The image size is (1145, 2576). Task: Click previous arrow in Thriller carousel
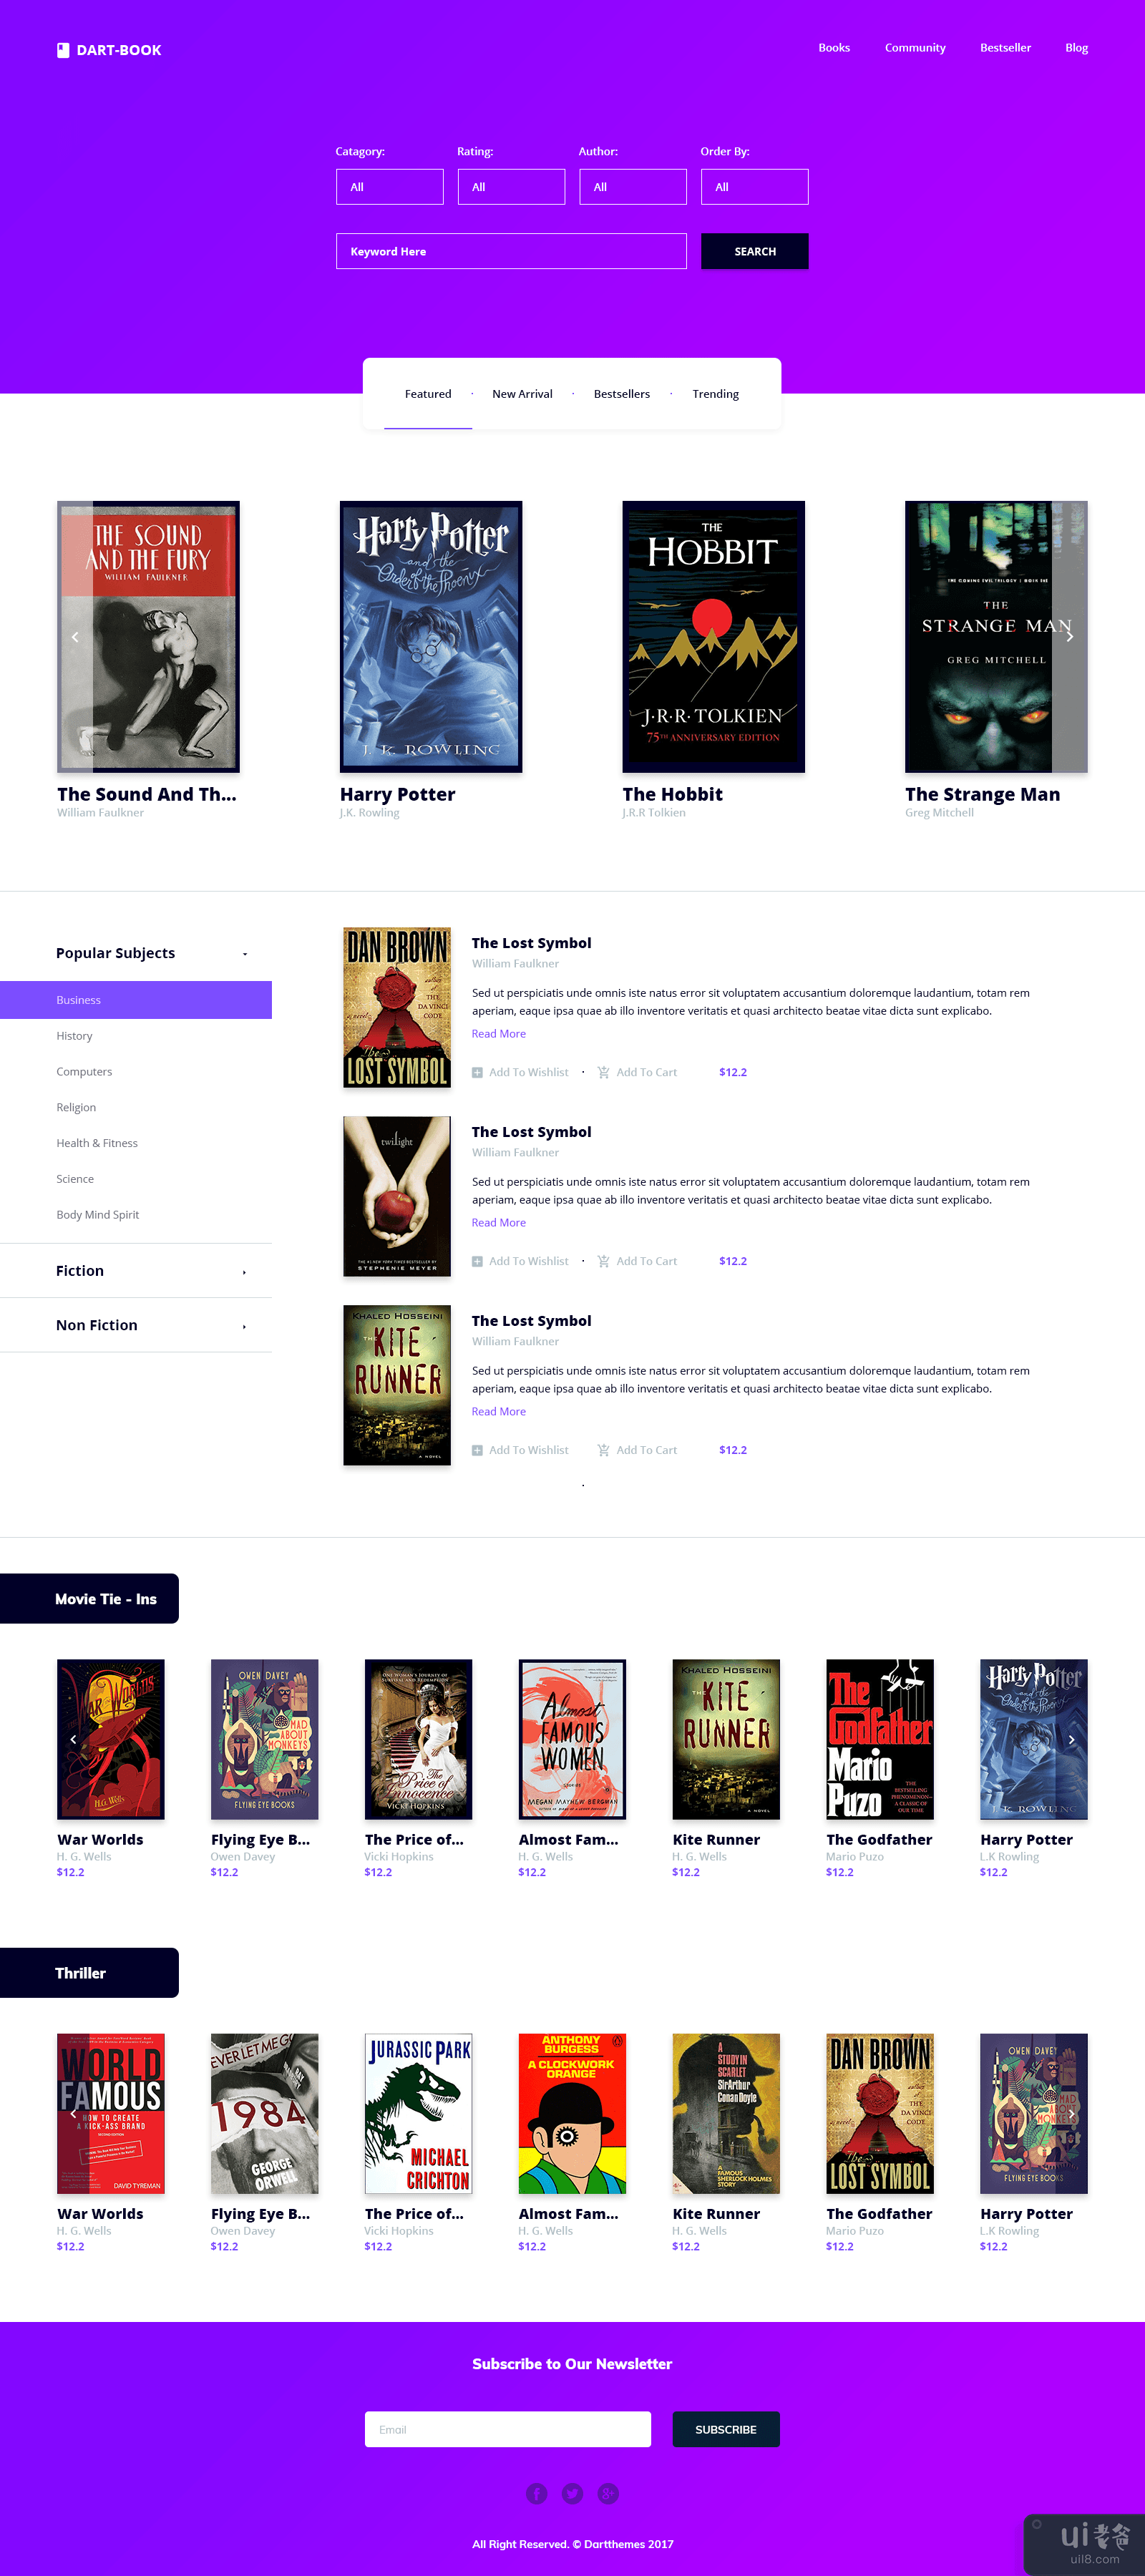coord(73,2113)
